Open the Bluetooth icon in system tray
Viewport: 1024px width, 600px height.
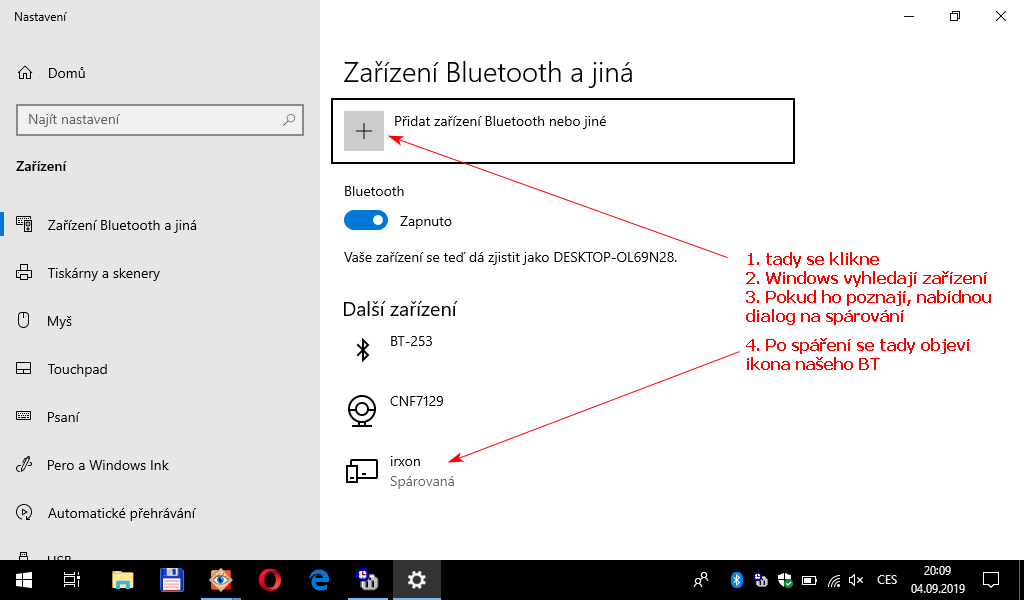tap(735, 580)
